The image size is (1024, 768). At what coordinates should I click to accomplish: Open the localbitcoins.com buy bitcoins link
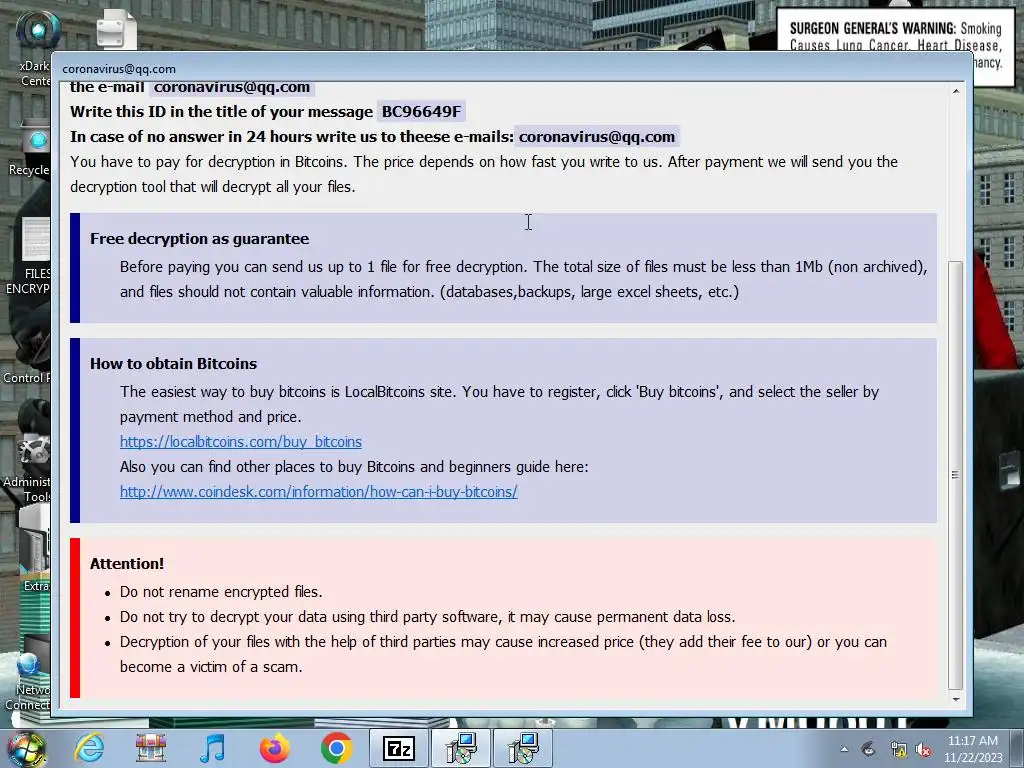(x=240, y=442)
